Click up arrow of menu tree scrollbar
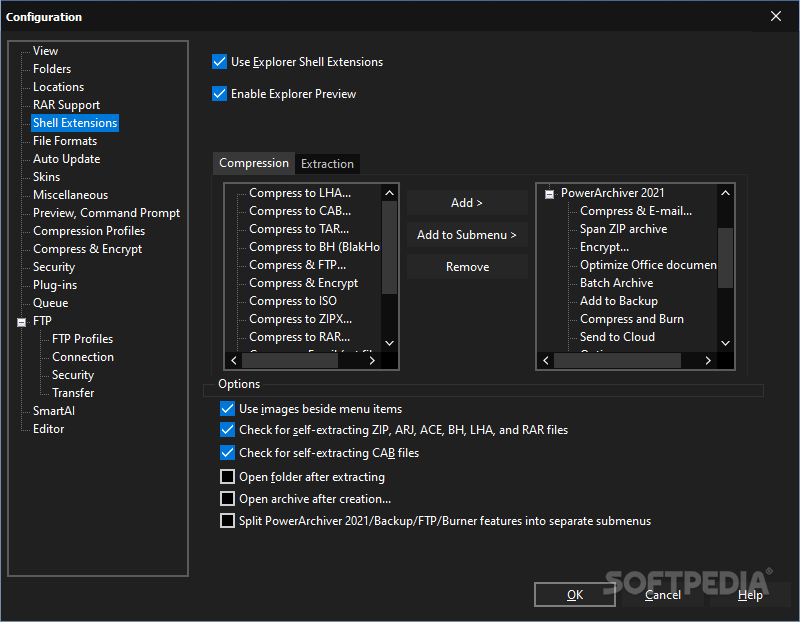Viewport: 800px width, 622px height. coord(726,193)
